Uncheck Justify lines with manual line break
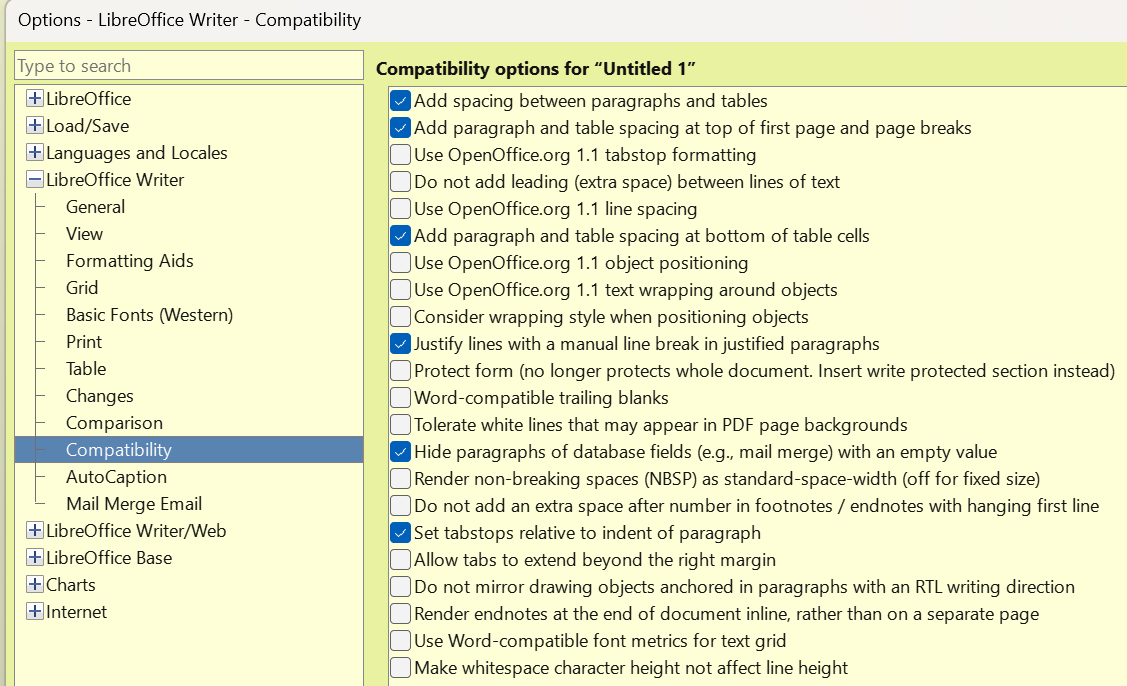This screenshot has width=1127, height=686. tap(400, 344)
